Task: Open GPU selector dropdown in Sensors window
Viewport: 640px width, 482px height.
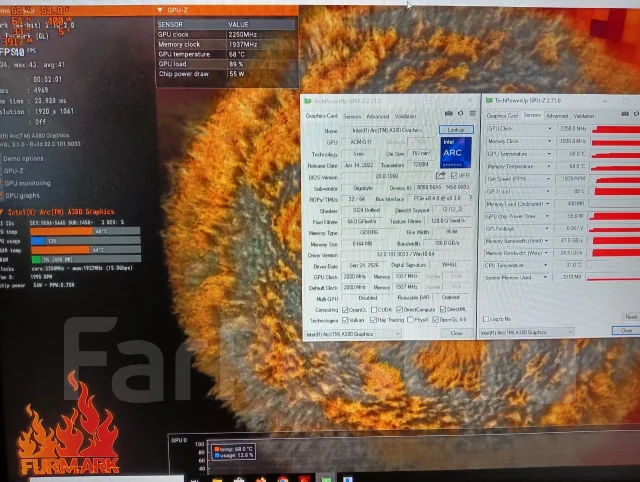Action: coord(527,332)
